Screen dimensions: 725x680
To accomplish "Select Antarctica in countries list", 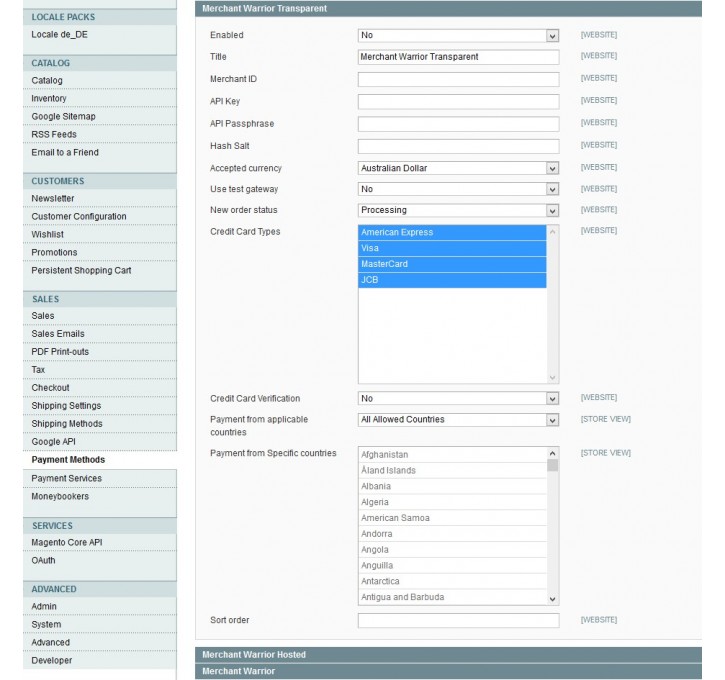I will click(x=452, y=581).
